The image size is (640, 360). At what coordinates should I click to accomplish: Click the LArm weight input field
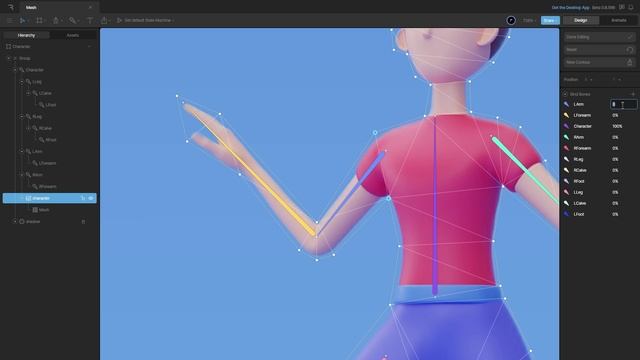[623, 104]
